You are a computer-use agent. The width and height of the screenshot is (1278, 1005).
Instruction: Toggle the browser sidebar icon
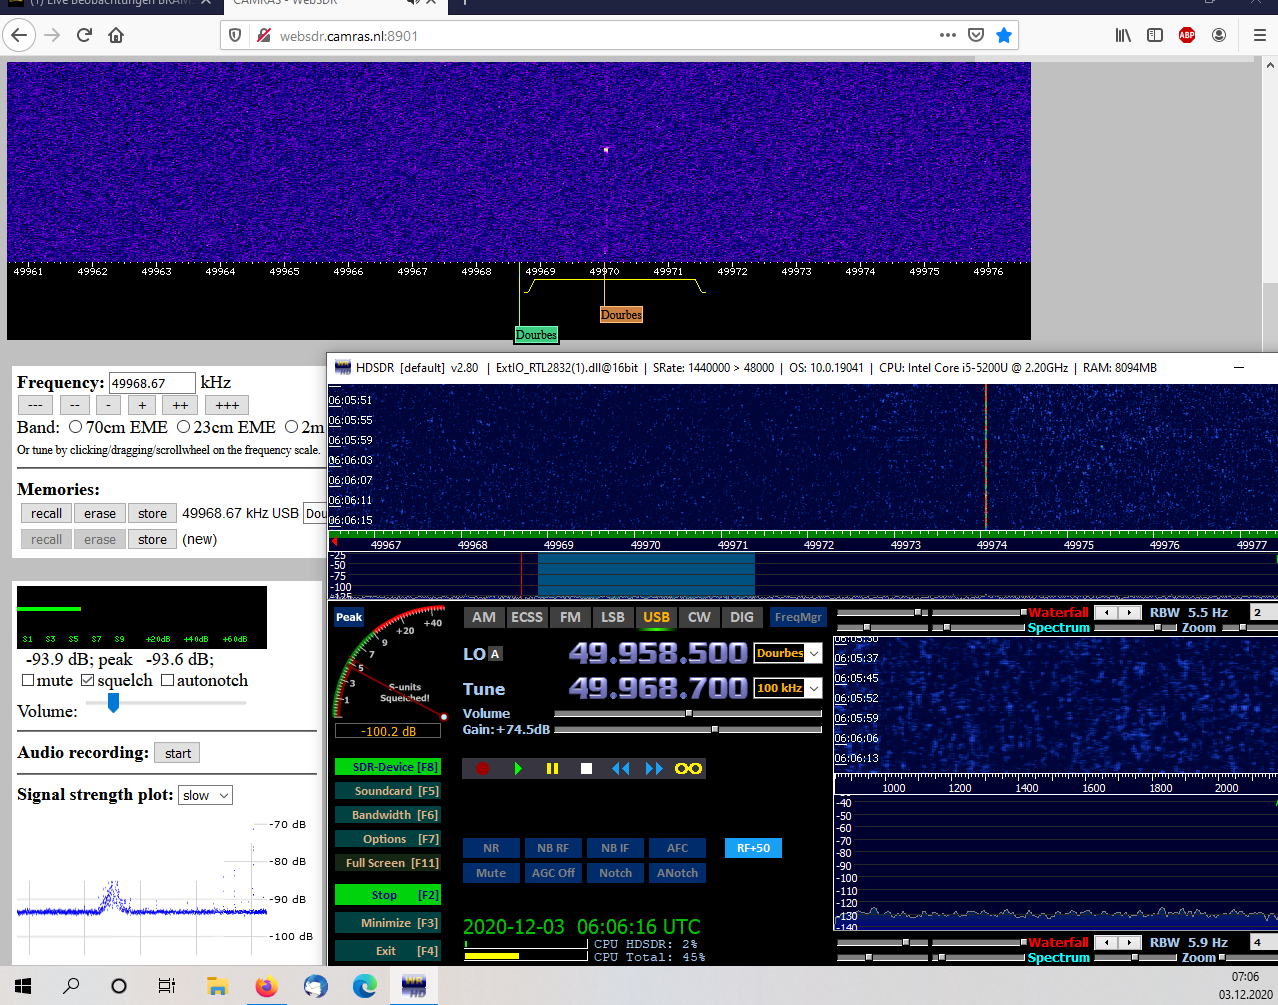click(1155, 35)
